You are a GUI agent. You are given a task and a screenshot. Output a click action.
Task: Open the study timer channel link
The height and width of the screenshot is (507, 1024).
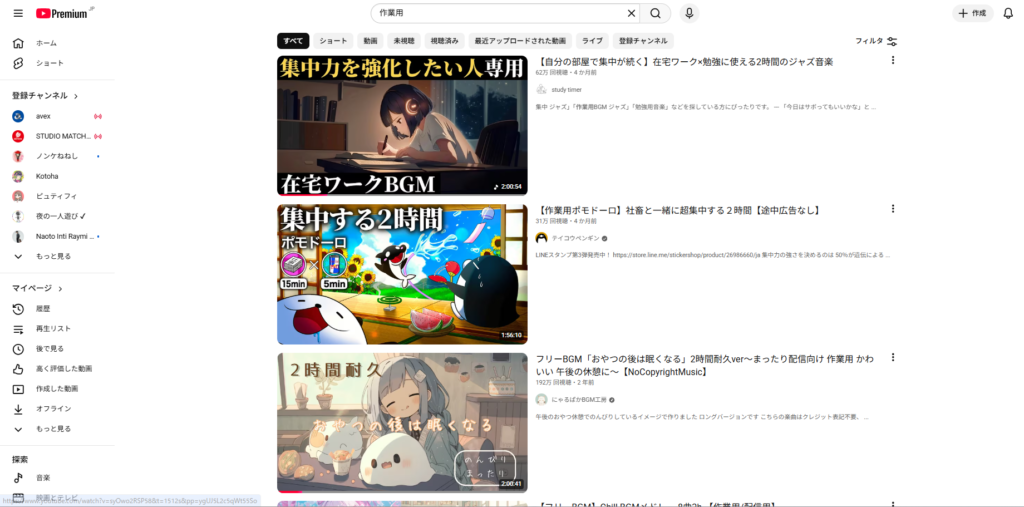coord(566,89)
